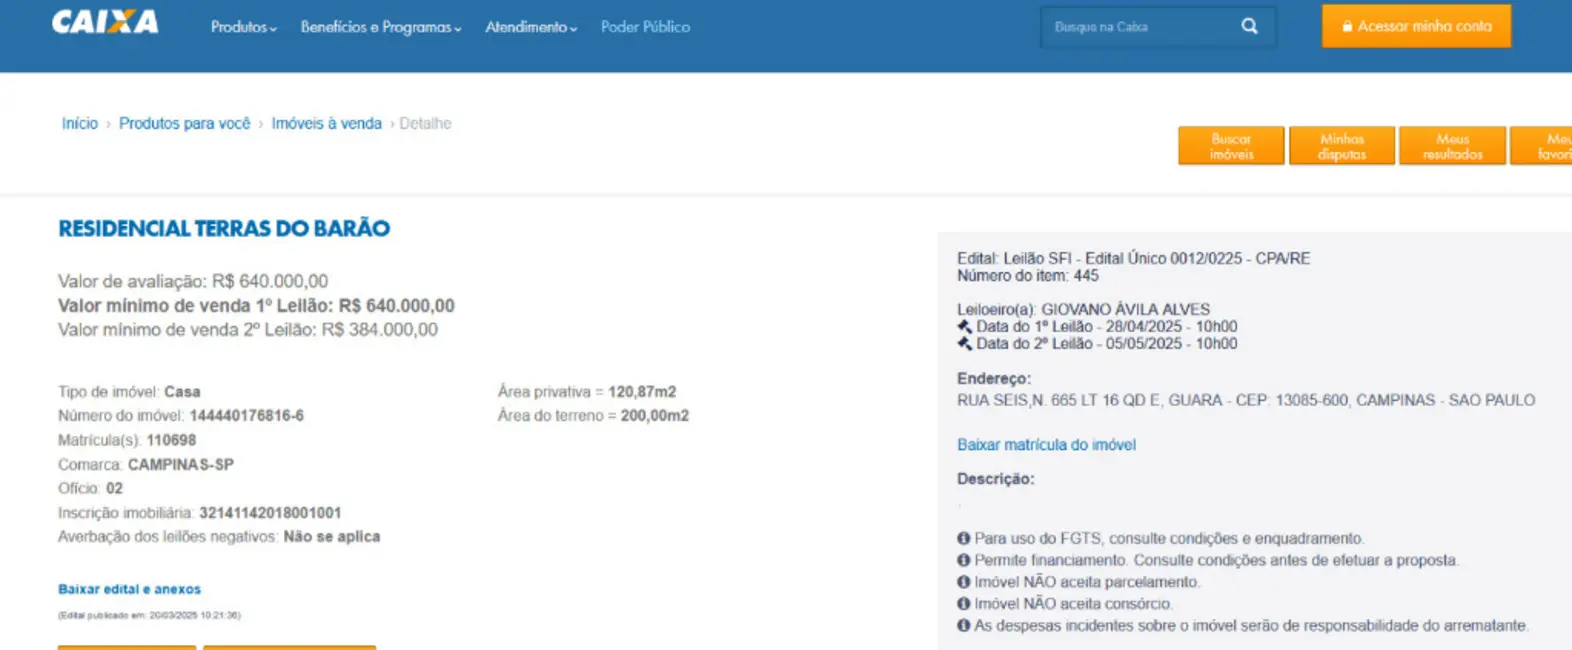Click the gavel icon for 2º Leilão date

[x=965, y=344]
